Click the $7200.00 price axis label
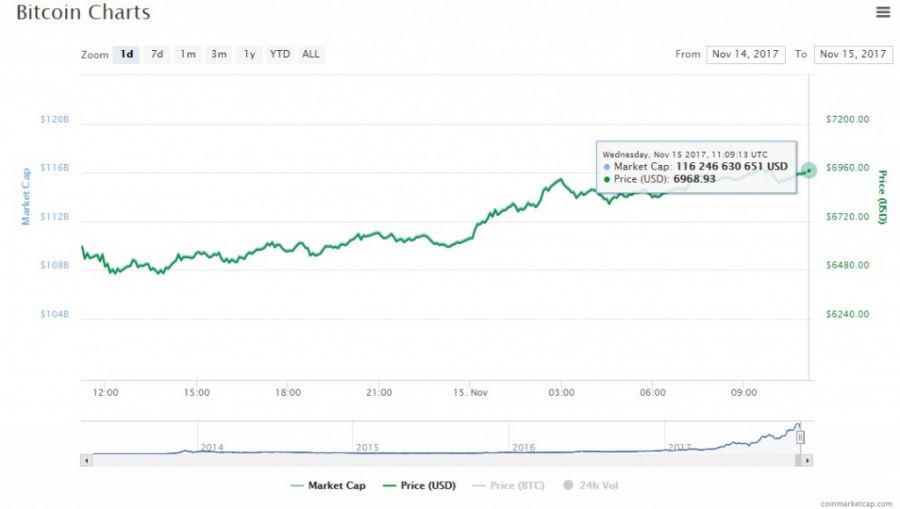The height and width of the screenshot is (509, 900). point(847,119)
